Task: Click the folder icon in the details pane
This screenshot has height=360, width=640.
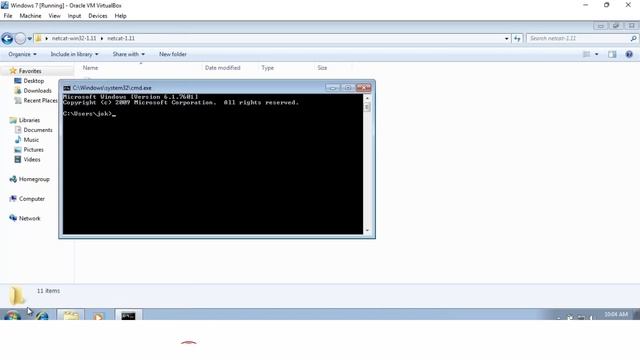Action: click(17, 296)
